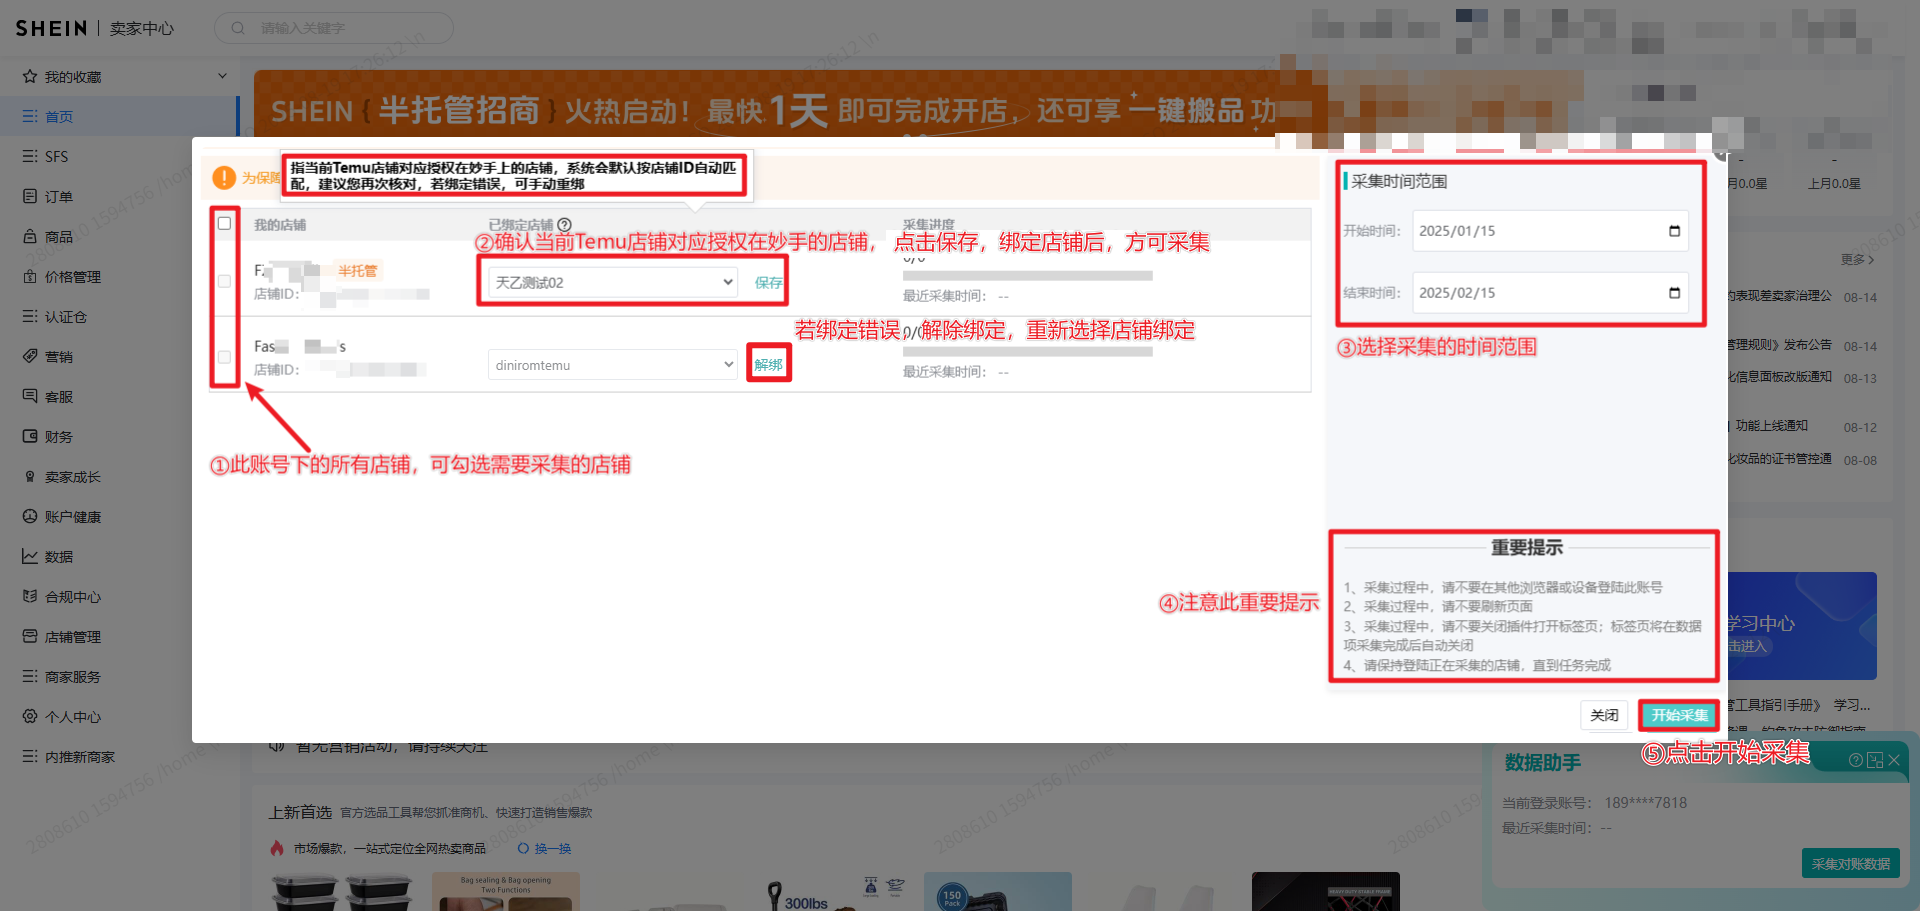Check the select-all stores checkbox in header
The width and height of the screenshot is (1920, 911).
click(x=224, y=223)
